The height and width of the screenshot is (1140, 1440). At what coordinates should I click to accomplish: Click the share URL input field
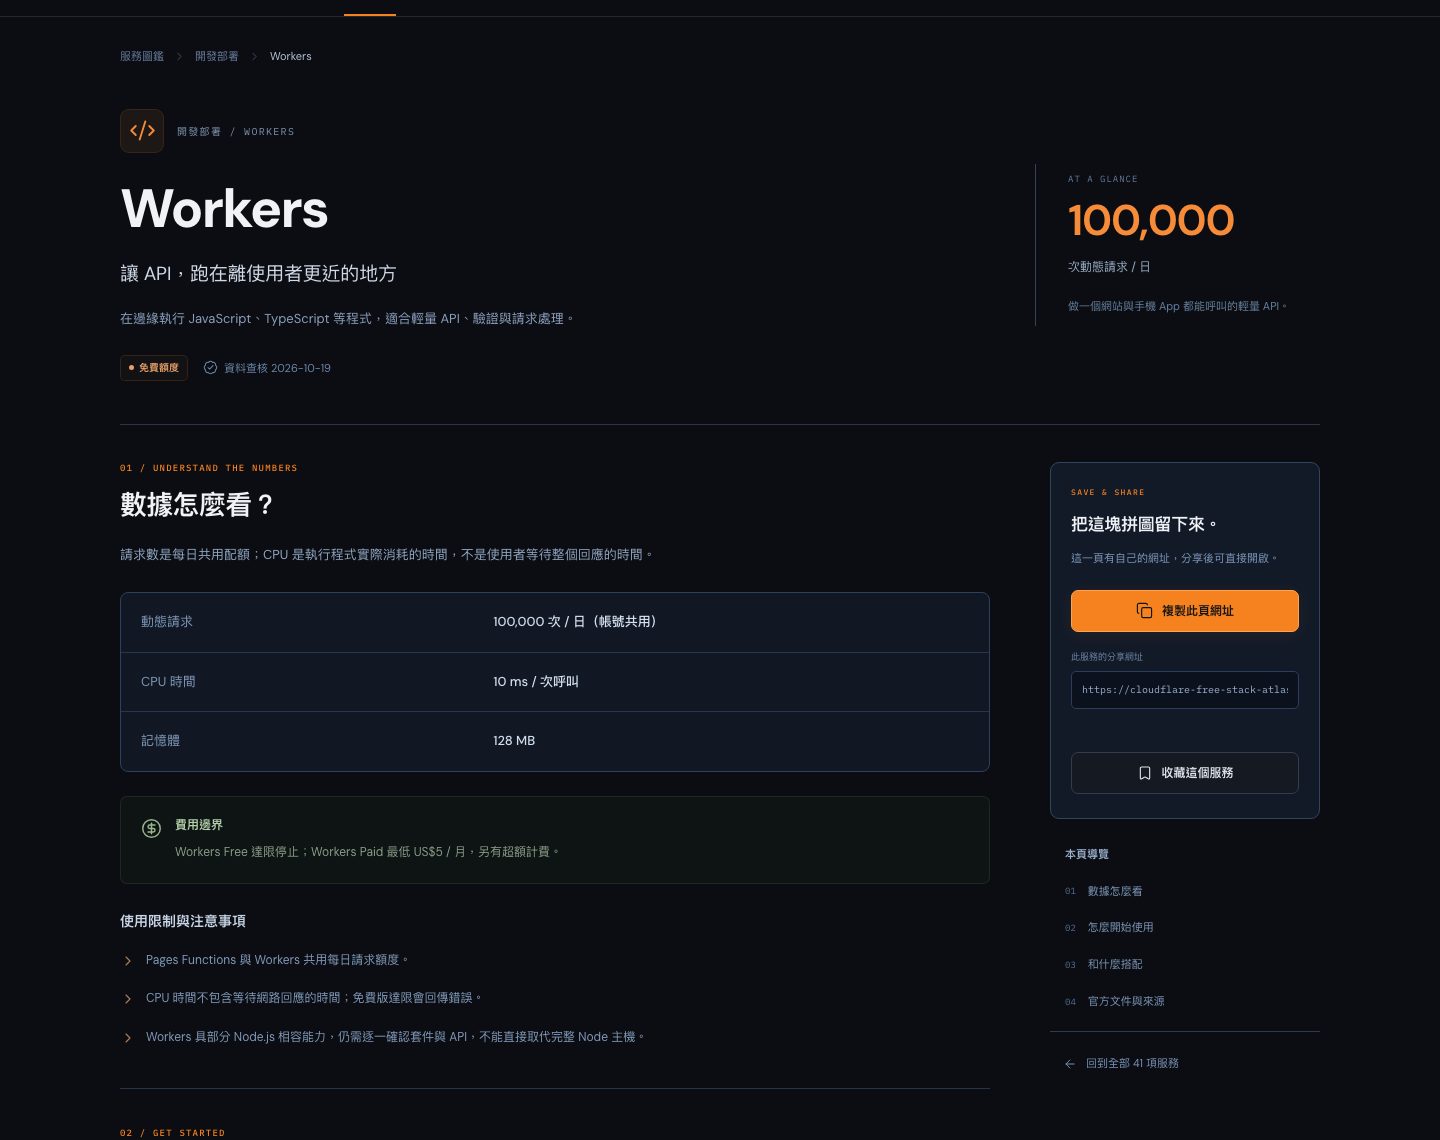[1185, 690]
